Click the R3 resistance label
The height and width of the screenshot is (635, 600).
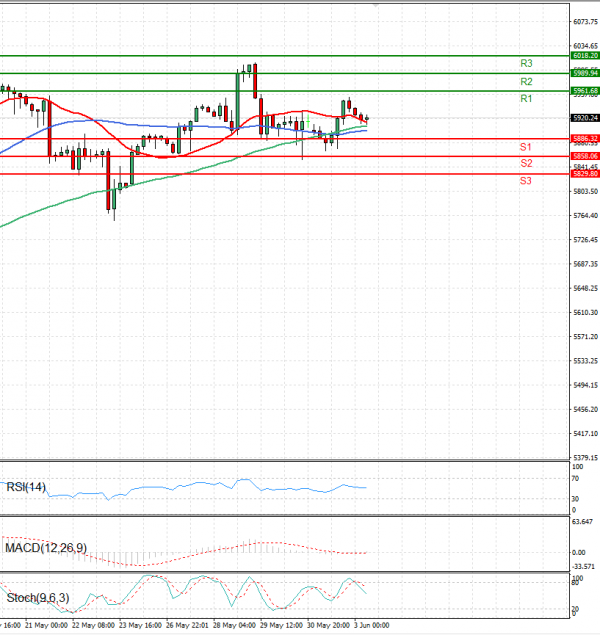(526, 63)
